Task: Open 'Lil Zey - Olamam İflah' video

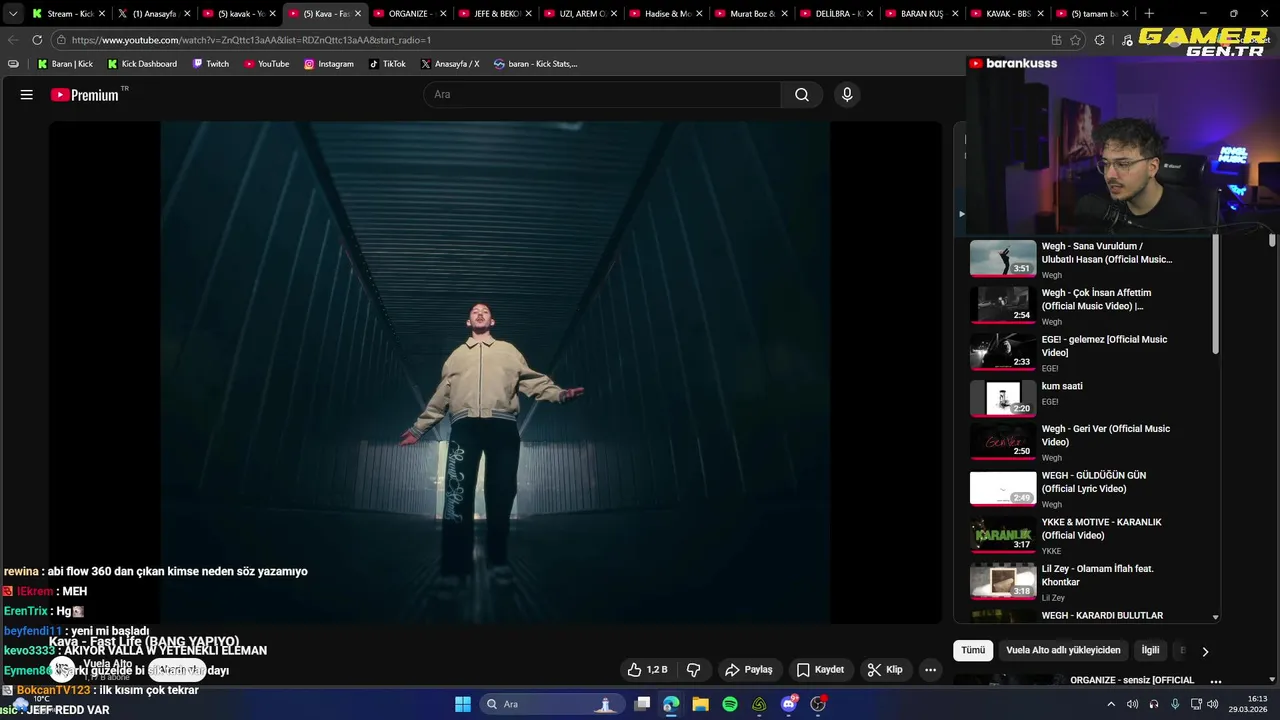Action: tap(1090, 581)
